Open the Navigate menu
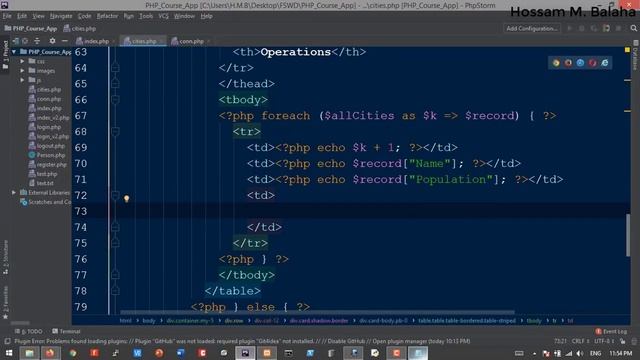Screen dimensions: 640x360 pyautogui.click(x=61, y=16)
